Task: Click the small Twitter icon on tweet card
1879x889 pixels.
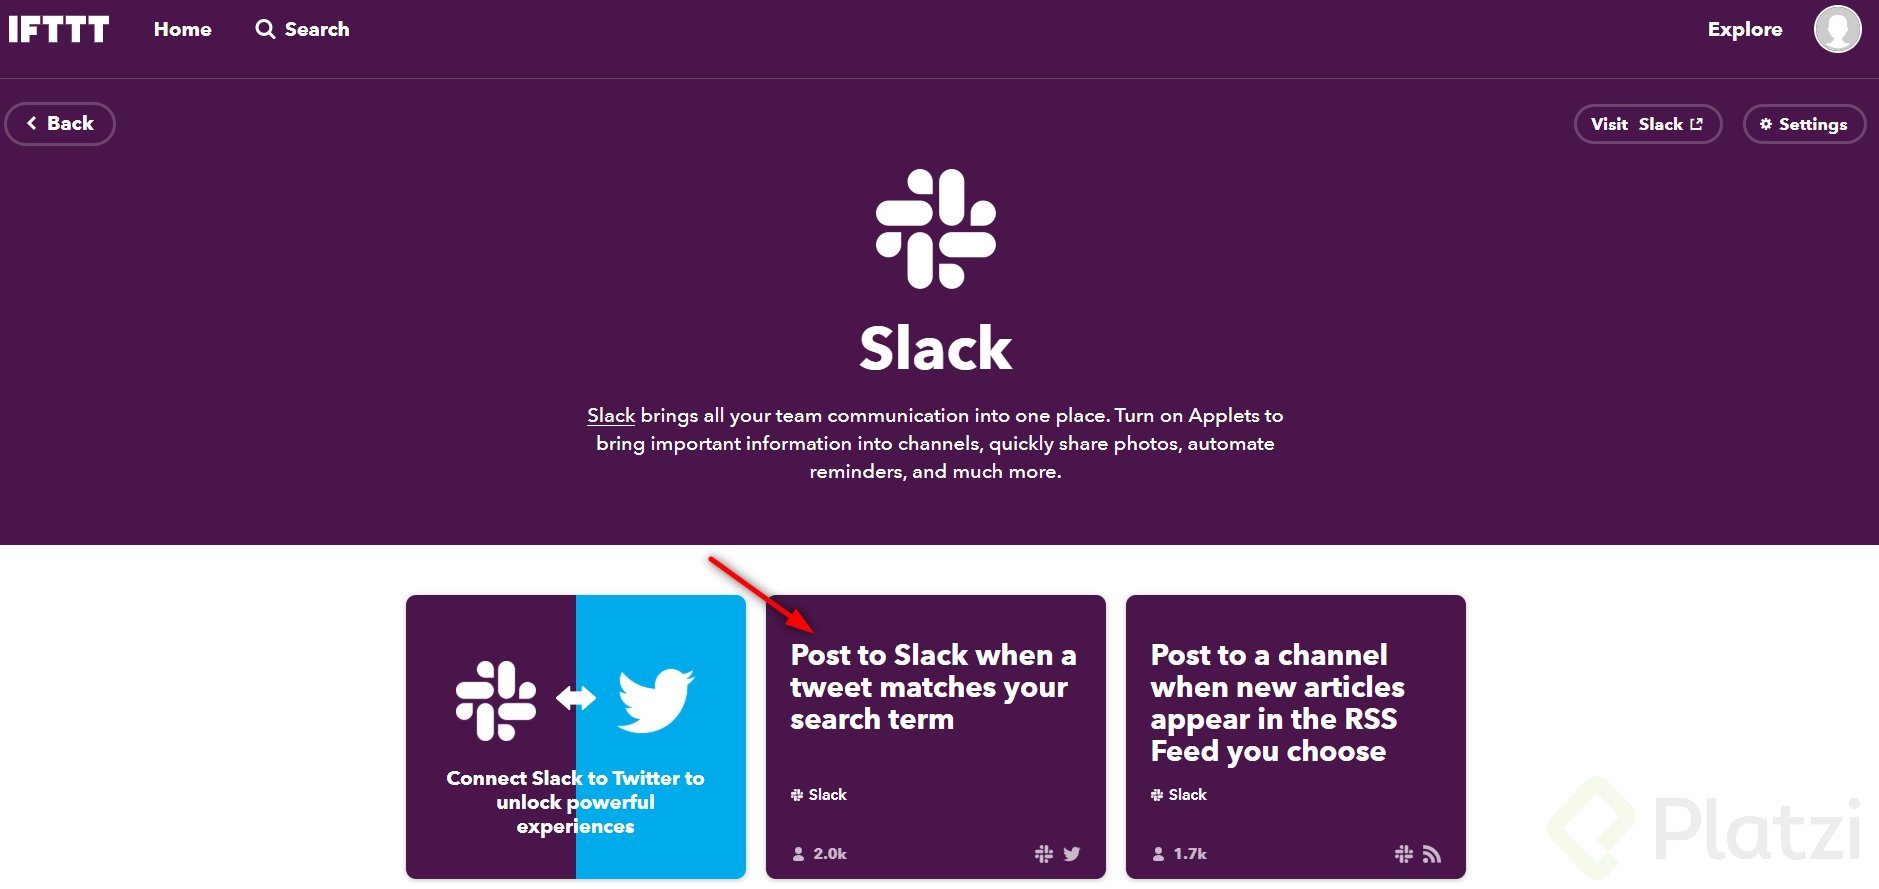Action: [x=1072, y=854]
